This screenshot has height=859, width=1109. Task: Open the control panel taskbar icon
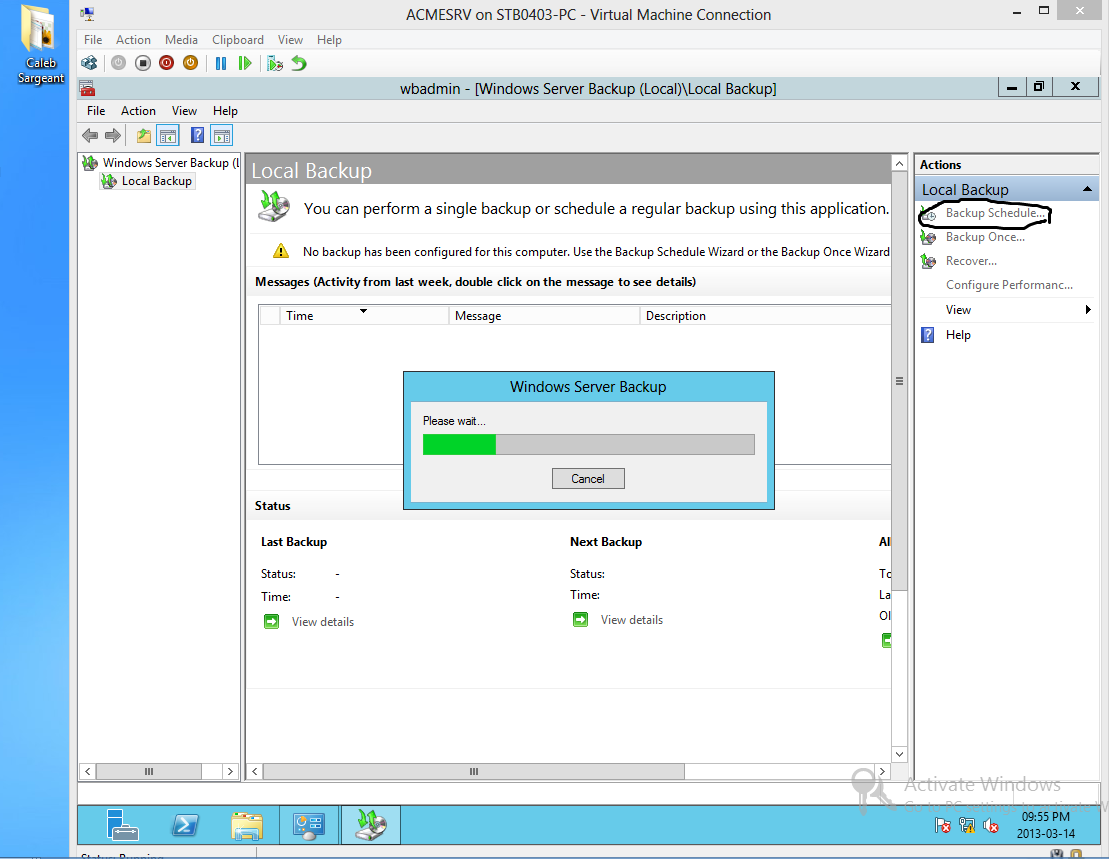pyautogui.click(x=308, y=825)
